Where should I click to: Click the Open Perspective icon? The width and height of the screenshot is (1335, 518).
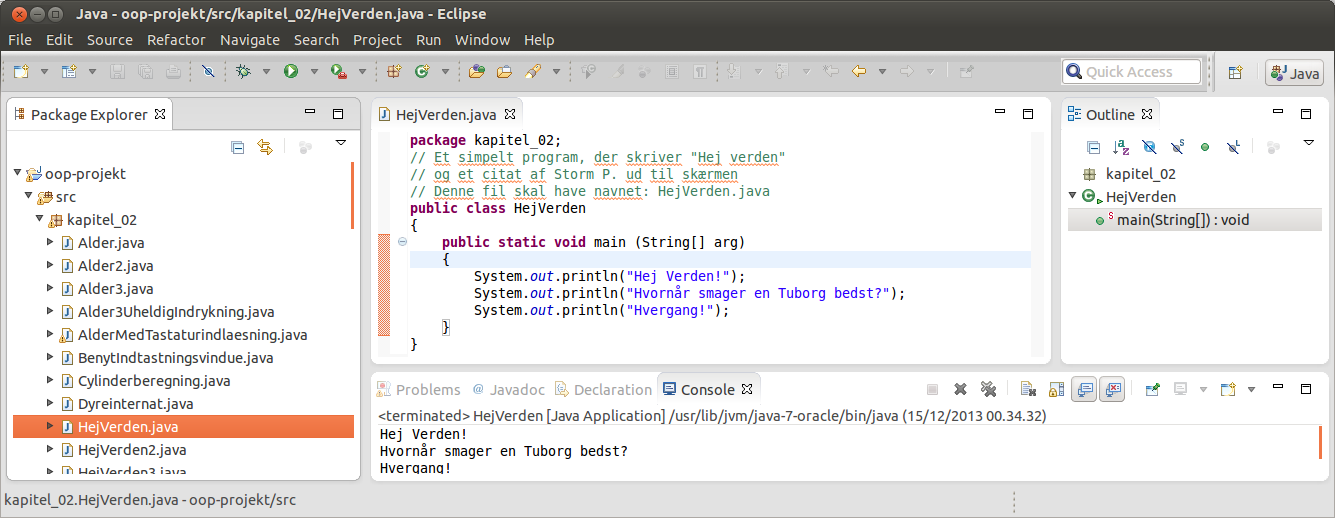pyautogui.click(x=1236, y=72)
